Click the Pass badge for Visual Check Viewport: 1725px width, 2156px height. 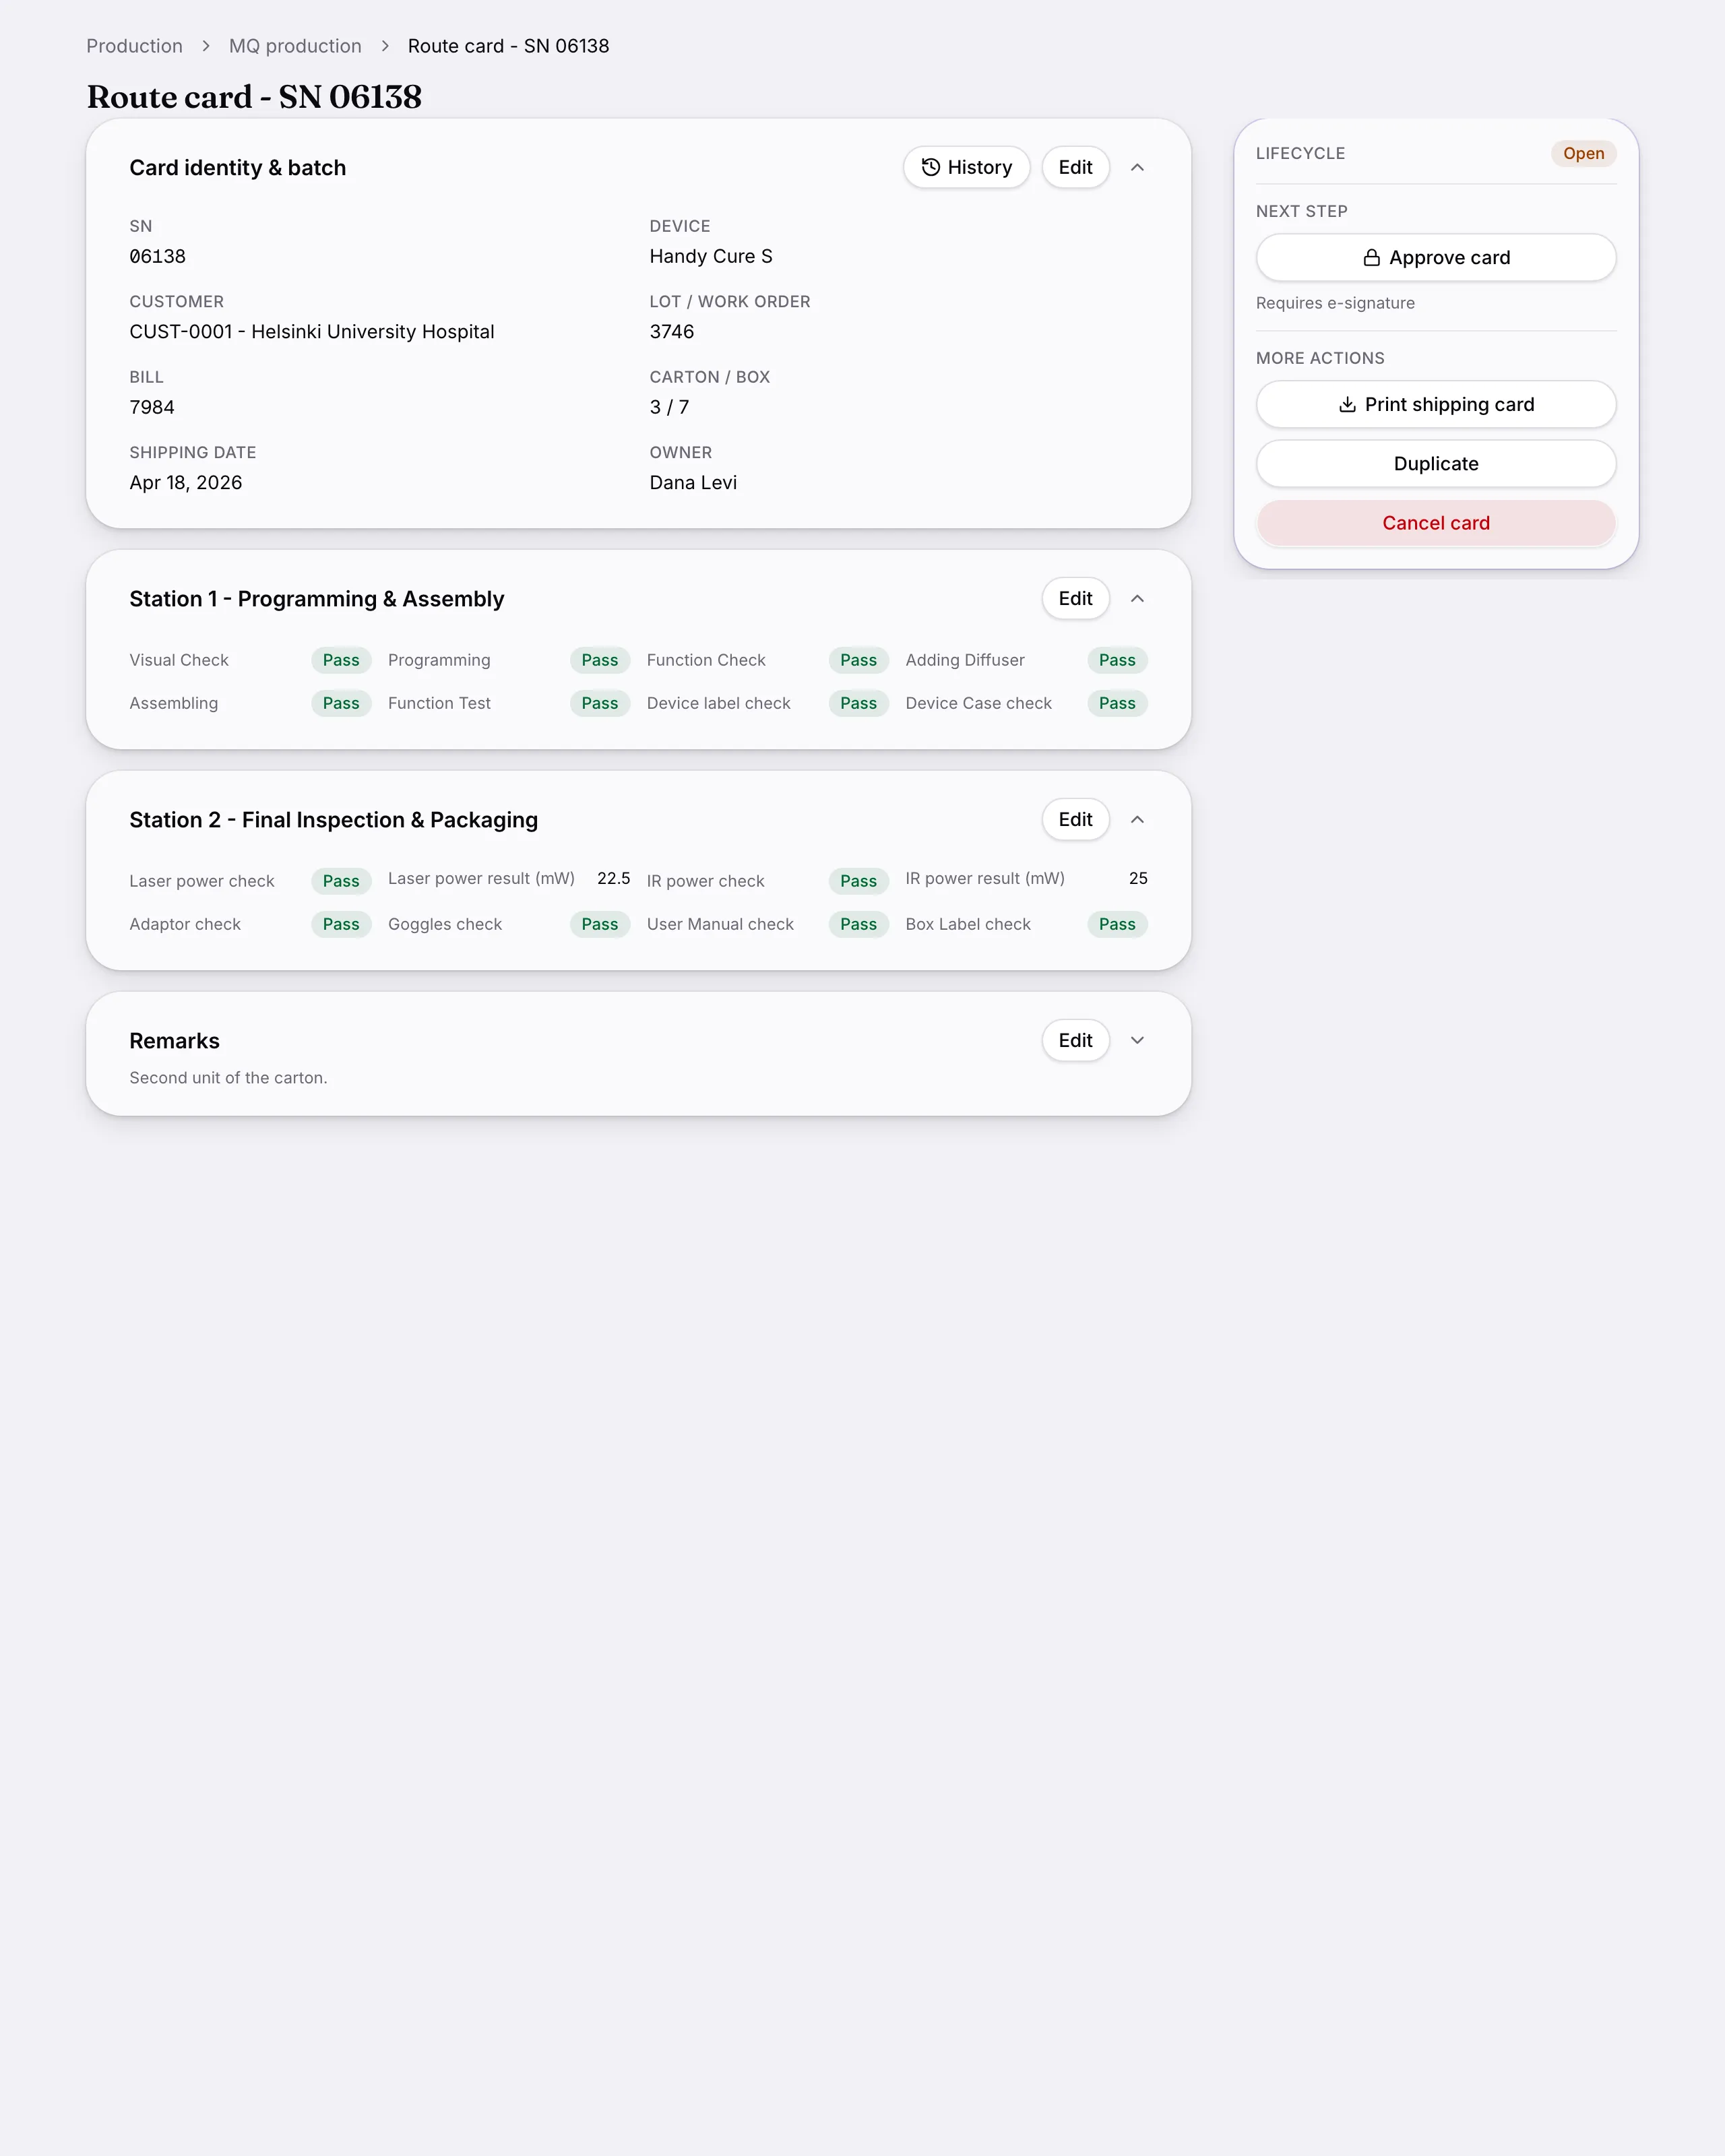341,660
